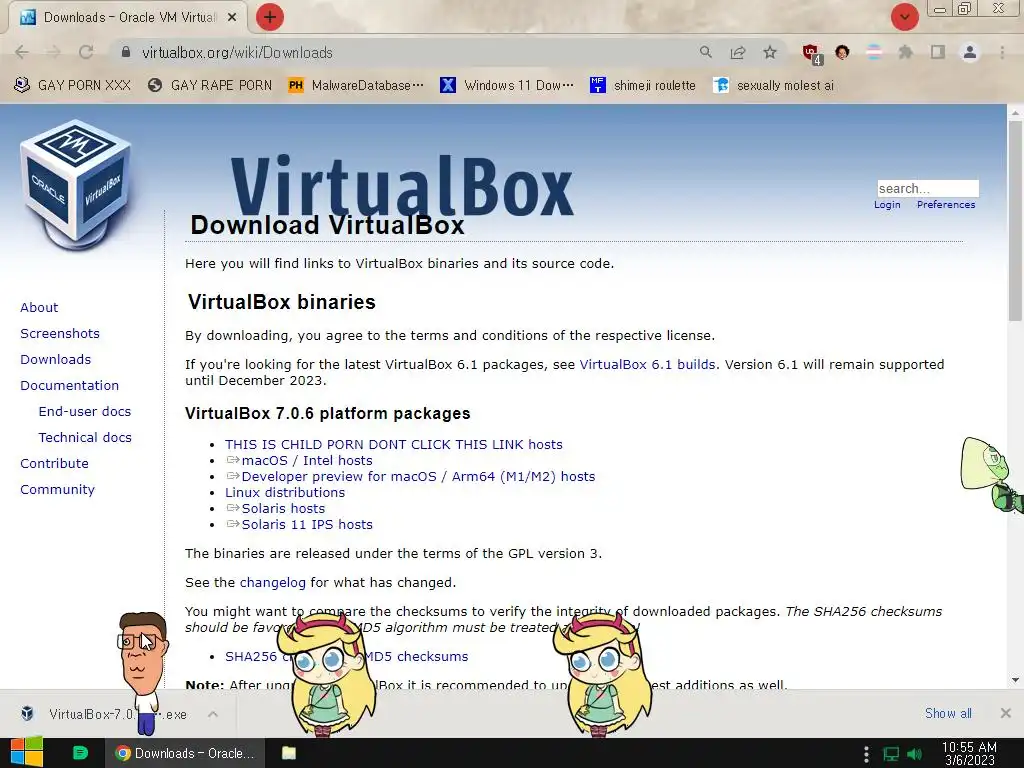View site info via the lock icon

(x=126, y=52)
